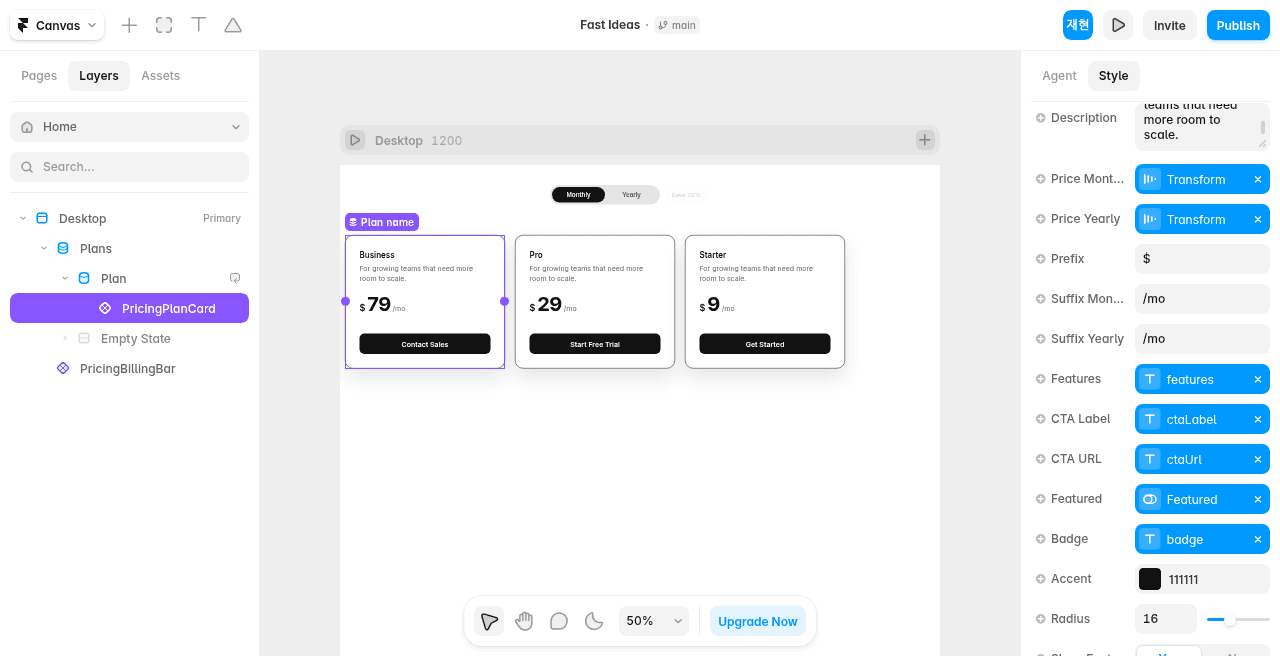Image resolution: width=1280 pixels, height=656 pixels.
Task: Open the 50% zoom dropdown
Action: coord(654,621)
